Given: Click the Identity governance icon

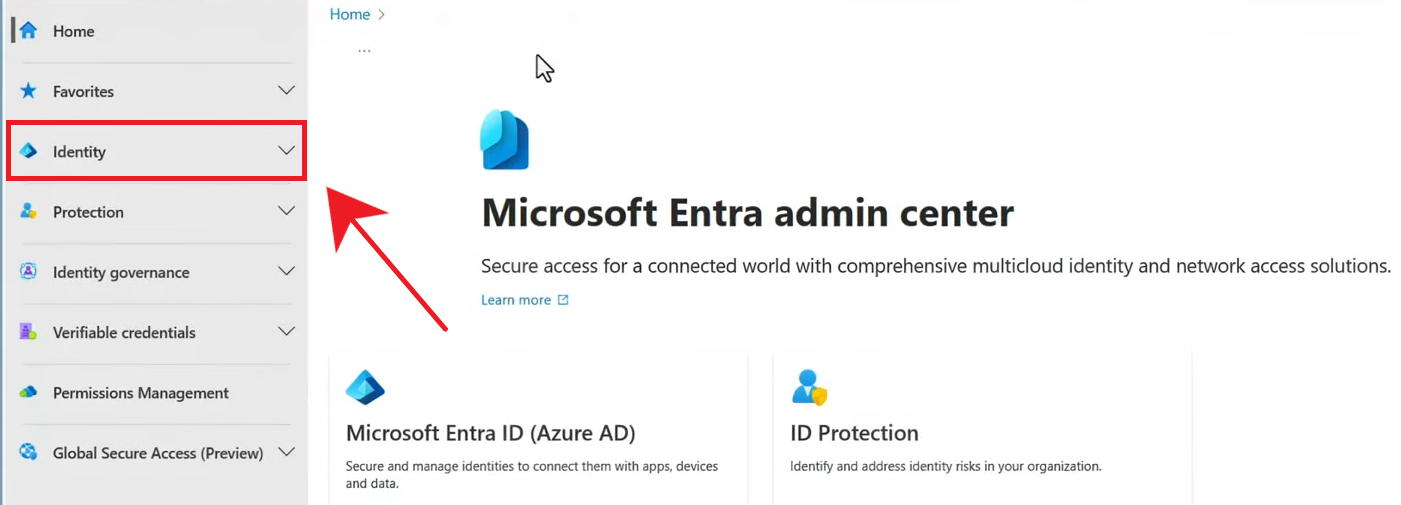Looking at the screenshot, I should tap(28, 272).
